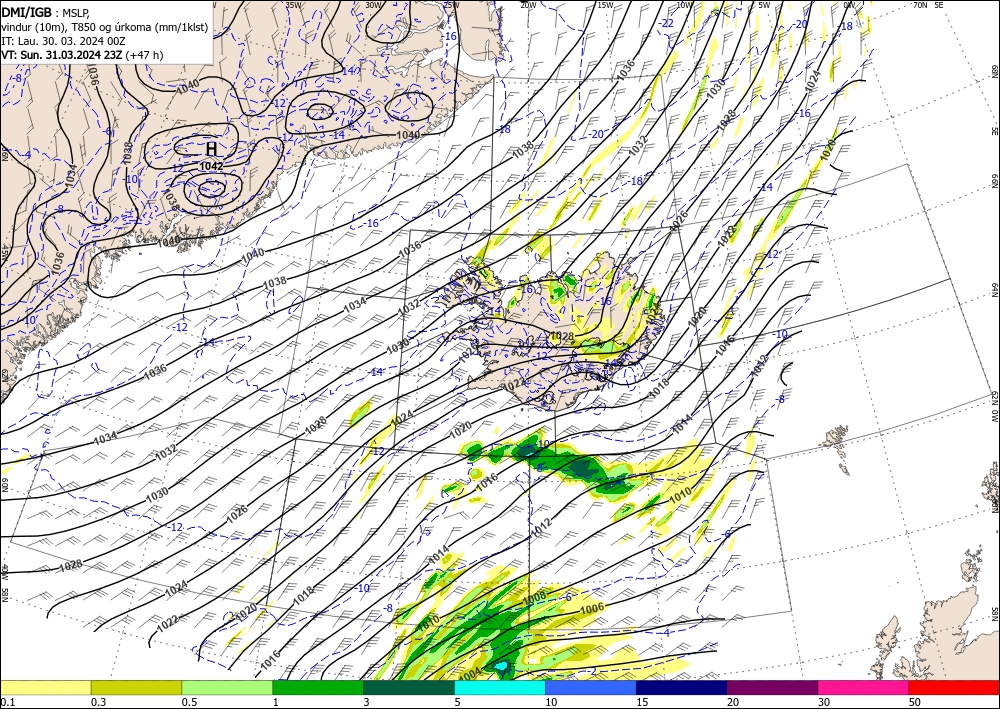
Task: Click the 1006 isobar label
Action: (592, 609)
